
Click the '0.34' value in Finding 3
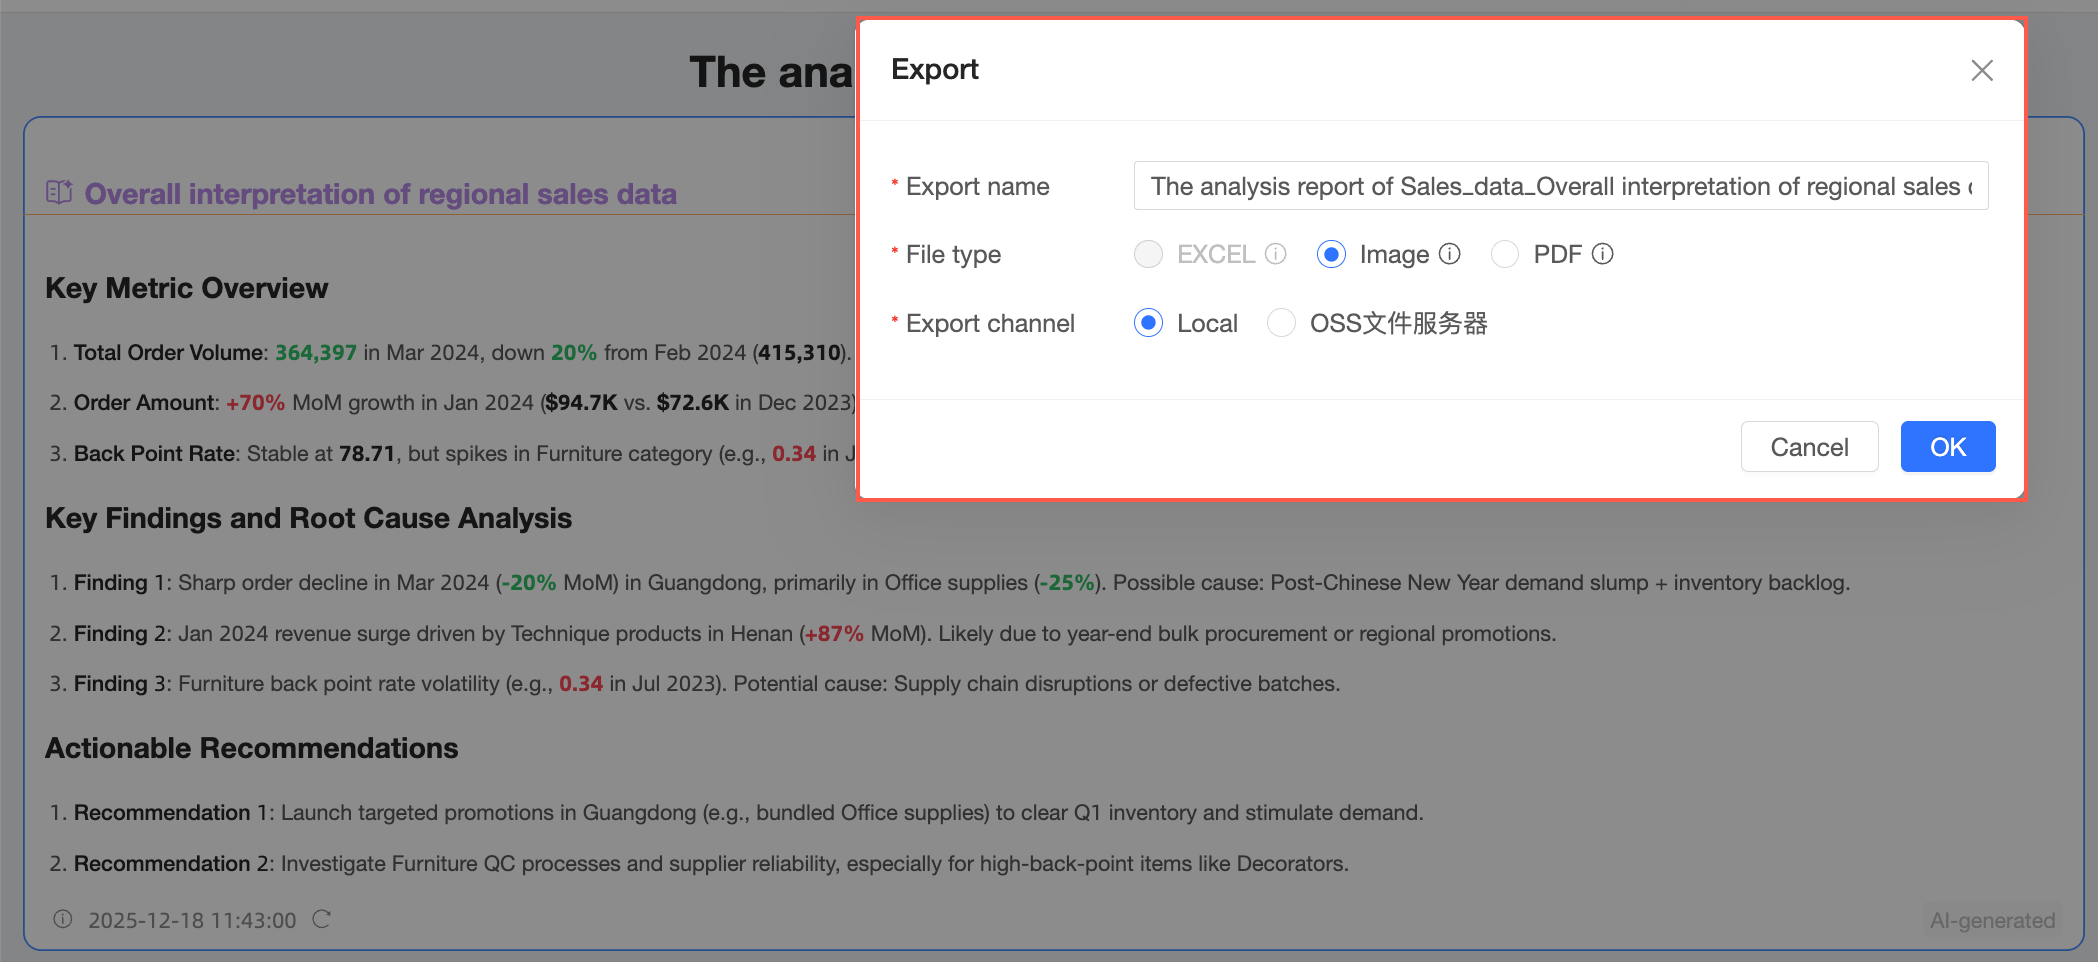point(581,683)
